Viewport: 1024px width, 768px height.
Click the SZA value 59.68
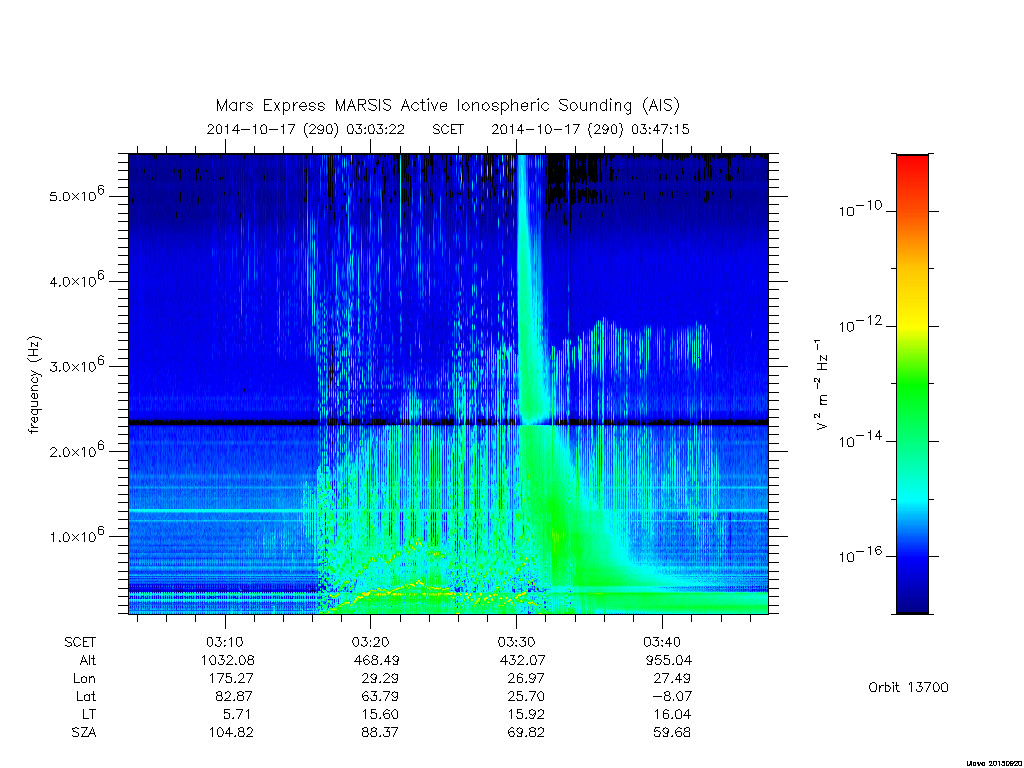pos(672,732)
